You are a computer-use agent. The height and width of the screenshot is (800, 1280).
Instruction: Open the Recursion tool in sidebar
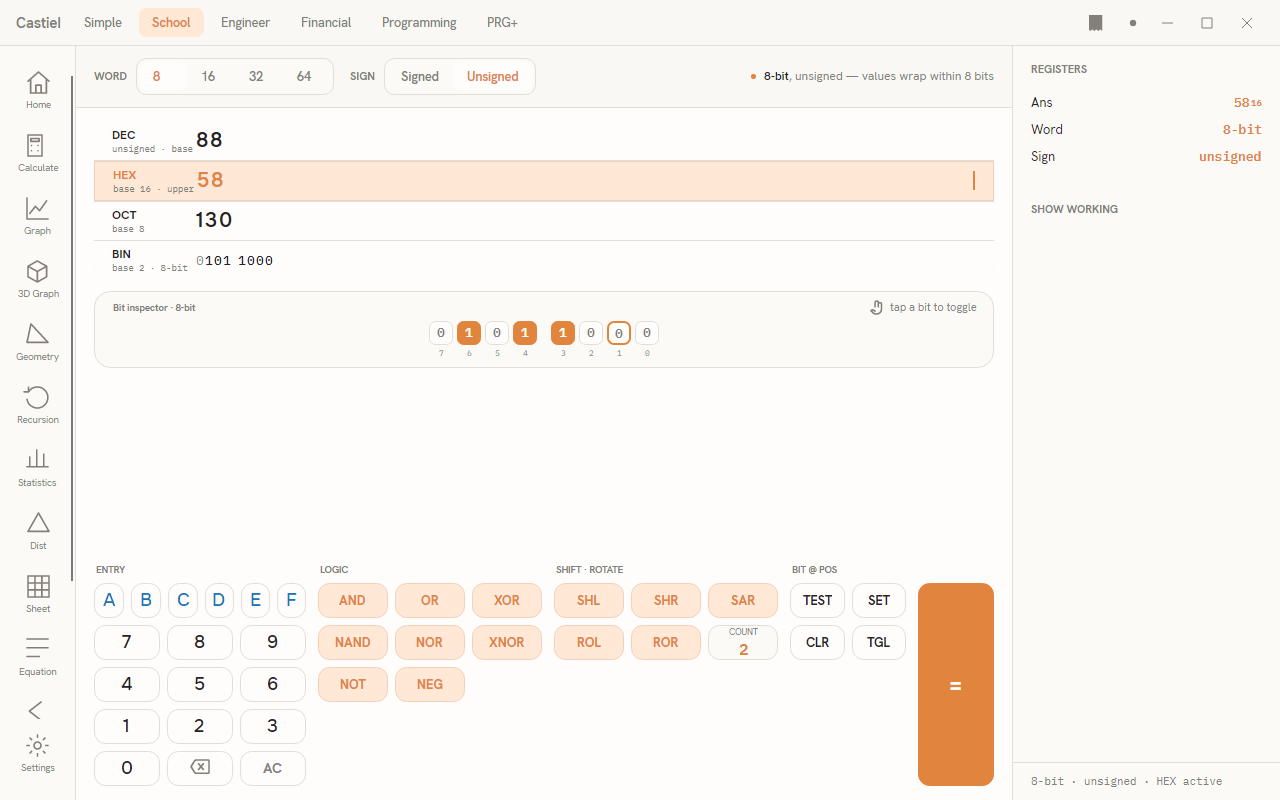(x=38, y=404)
